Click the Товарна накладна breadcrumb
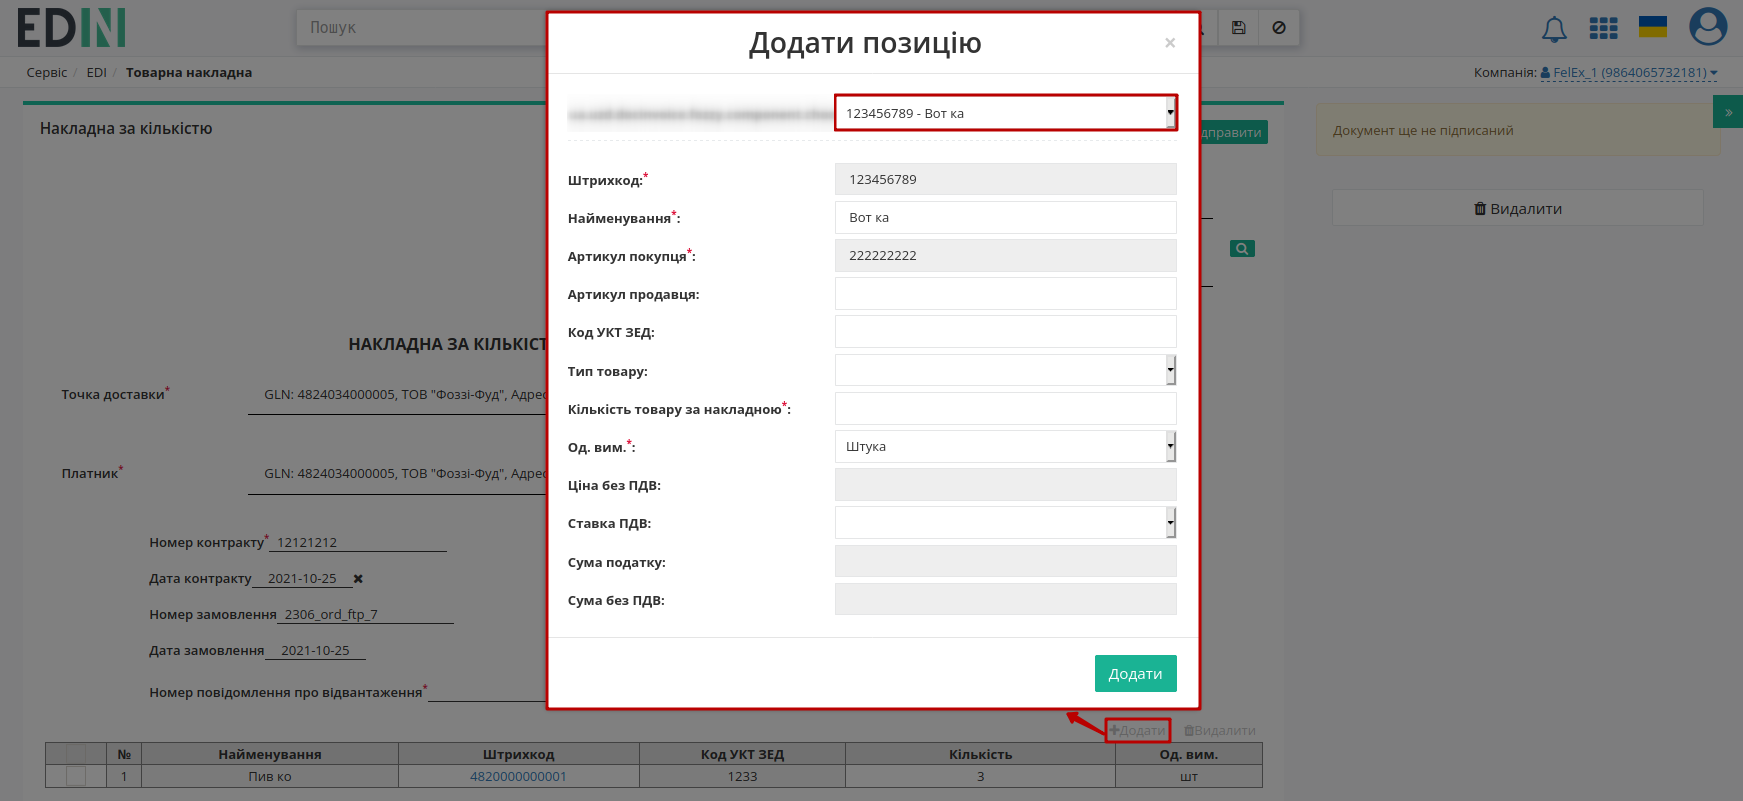This screenshot has width=1743, height=801. 189,72
